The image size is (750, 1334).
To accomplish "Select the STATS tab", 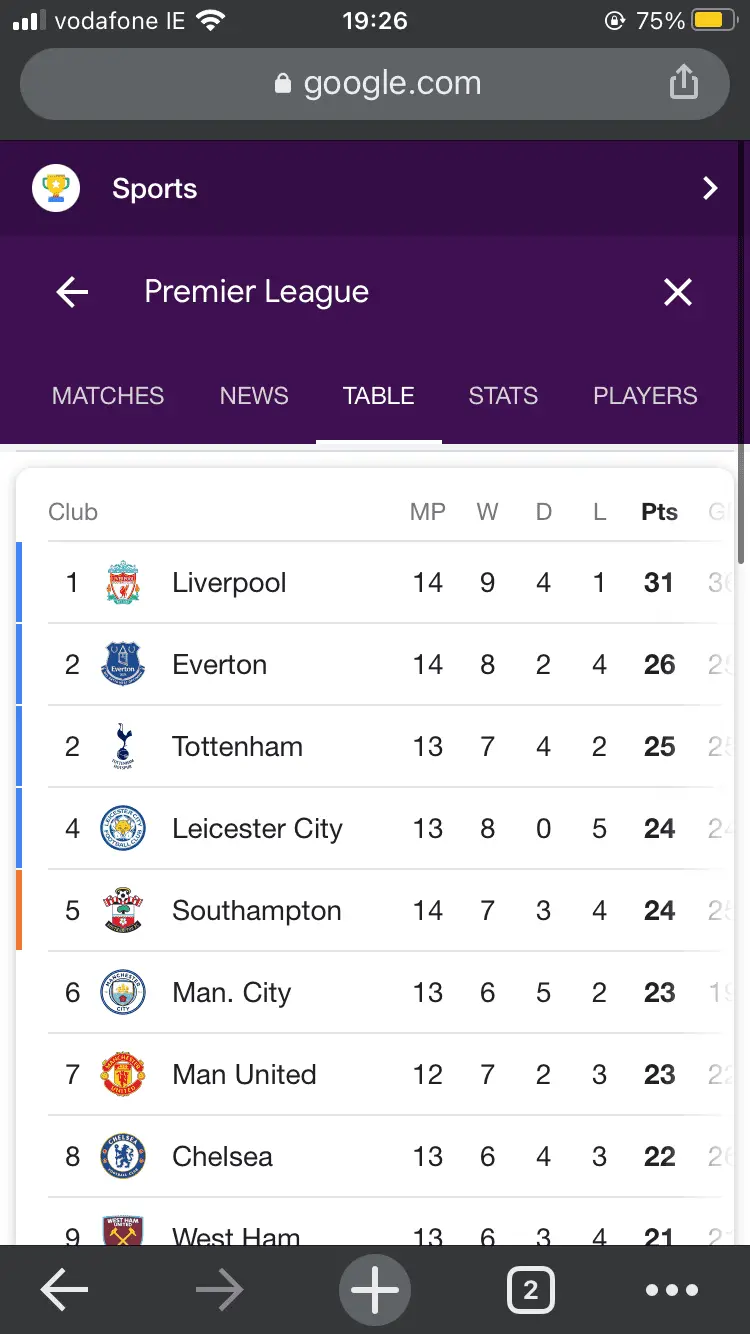I will (x=503, y=396).
